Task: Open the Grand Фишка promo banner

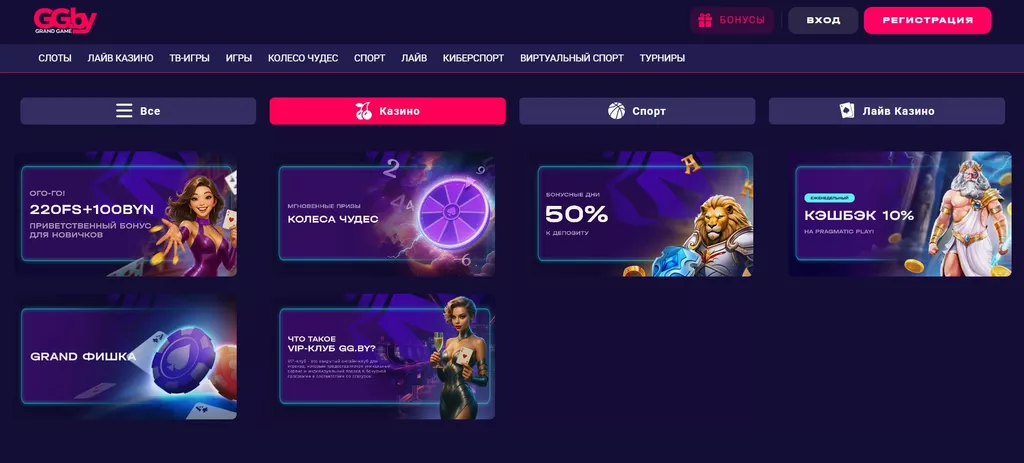Action: 126,357
